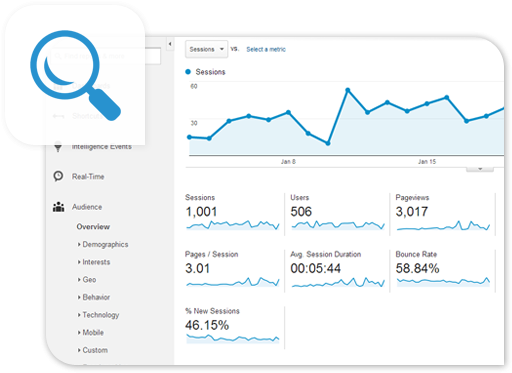Click the peak data point on the chart
Image resolution: width=512 pixels, height=373 pixels.
click(348, 90)
